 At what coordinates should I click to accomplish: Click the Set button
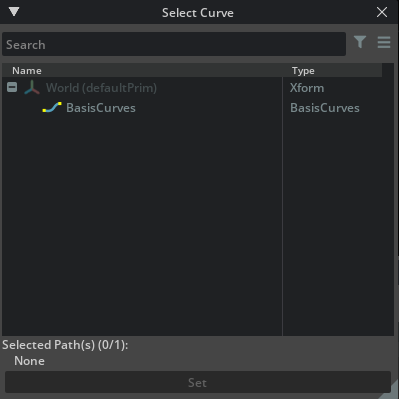pyautogui.click(x=198, y=382)
